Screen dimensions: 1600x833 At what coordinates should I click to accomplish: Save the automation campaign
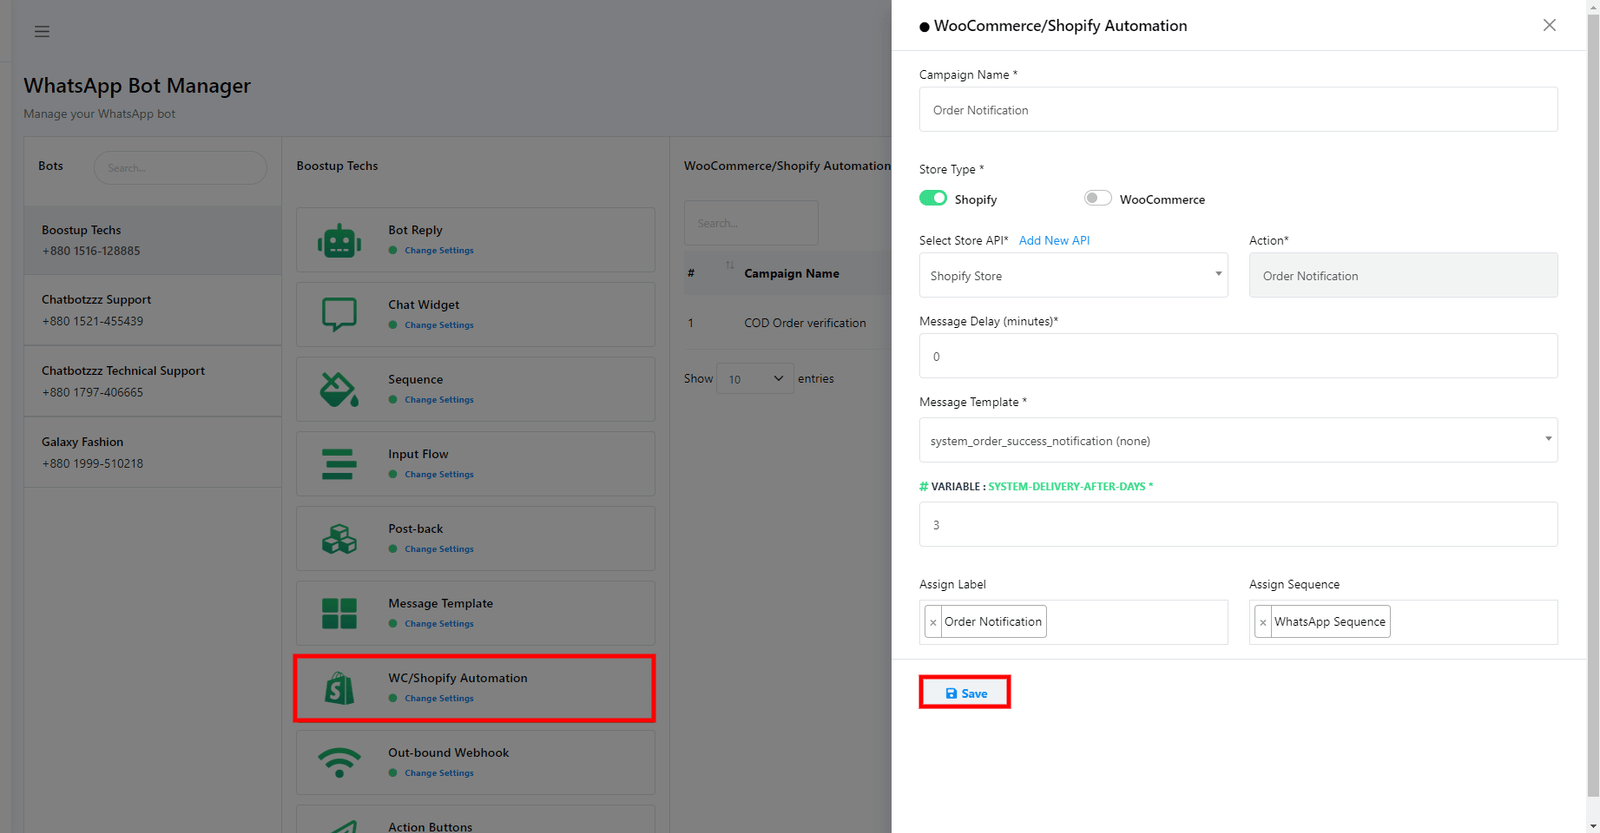965,693
